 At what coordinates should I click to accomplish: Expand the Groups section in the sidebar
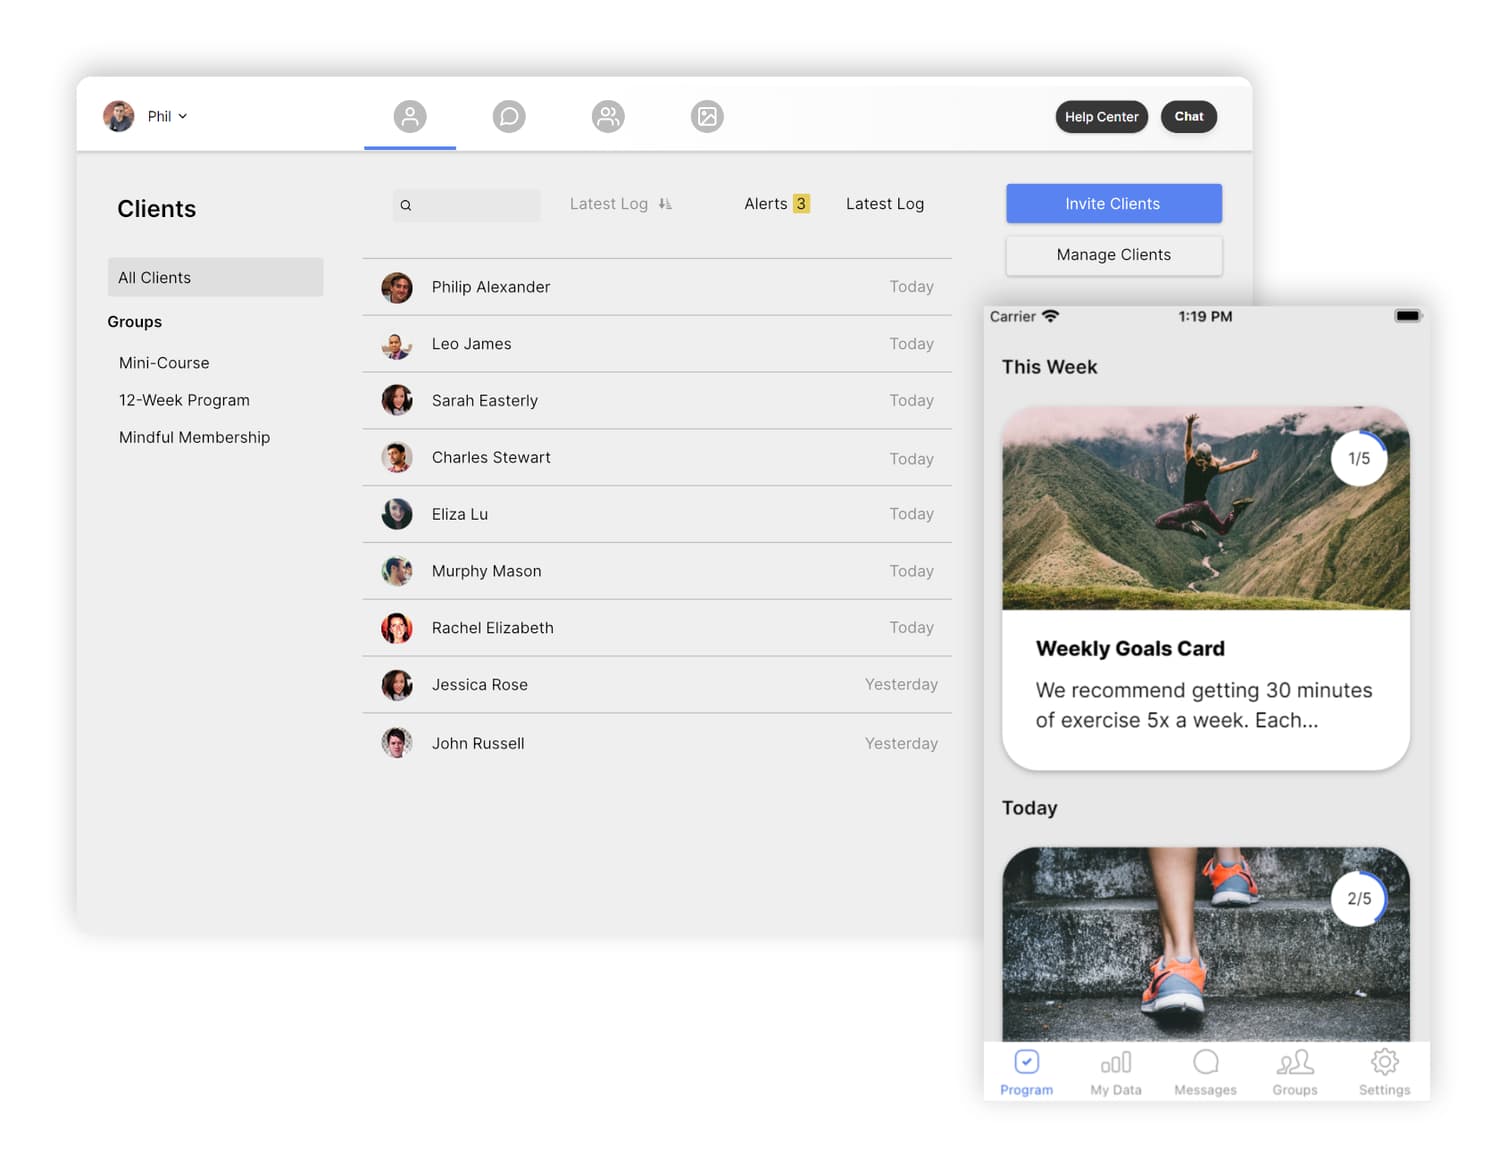[x=134, y=321]
